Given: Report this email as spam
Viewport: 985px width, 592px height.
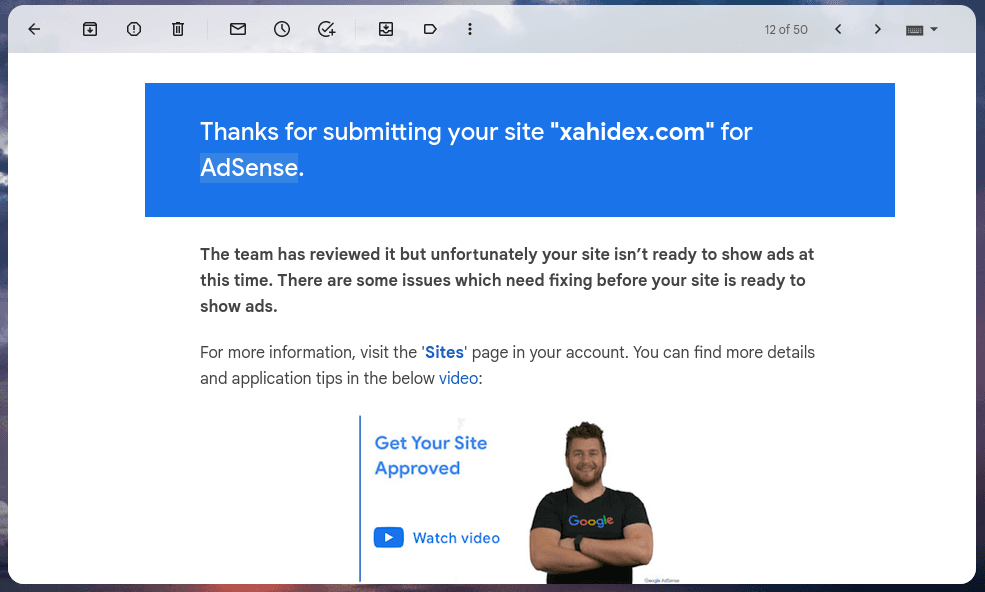Looking at the screenshot, I should coord(133,29).
